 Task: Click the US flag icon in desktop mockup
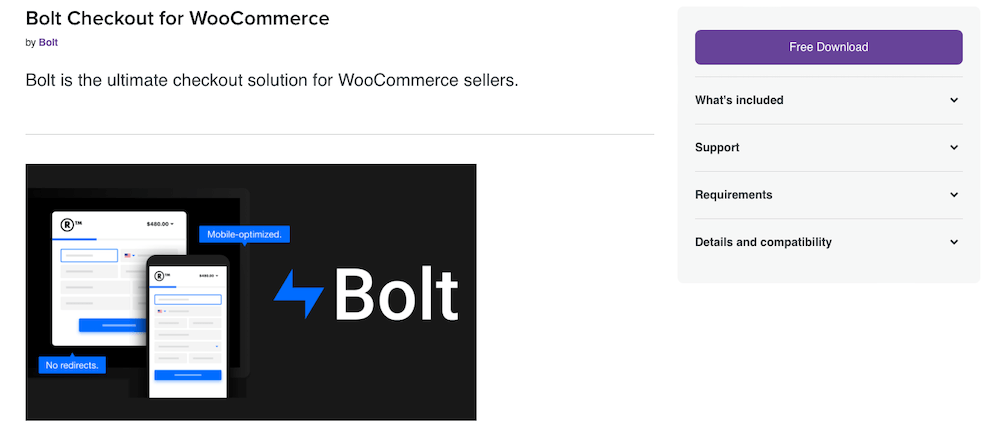click(x=128, y=256)
